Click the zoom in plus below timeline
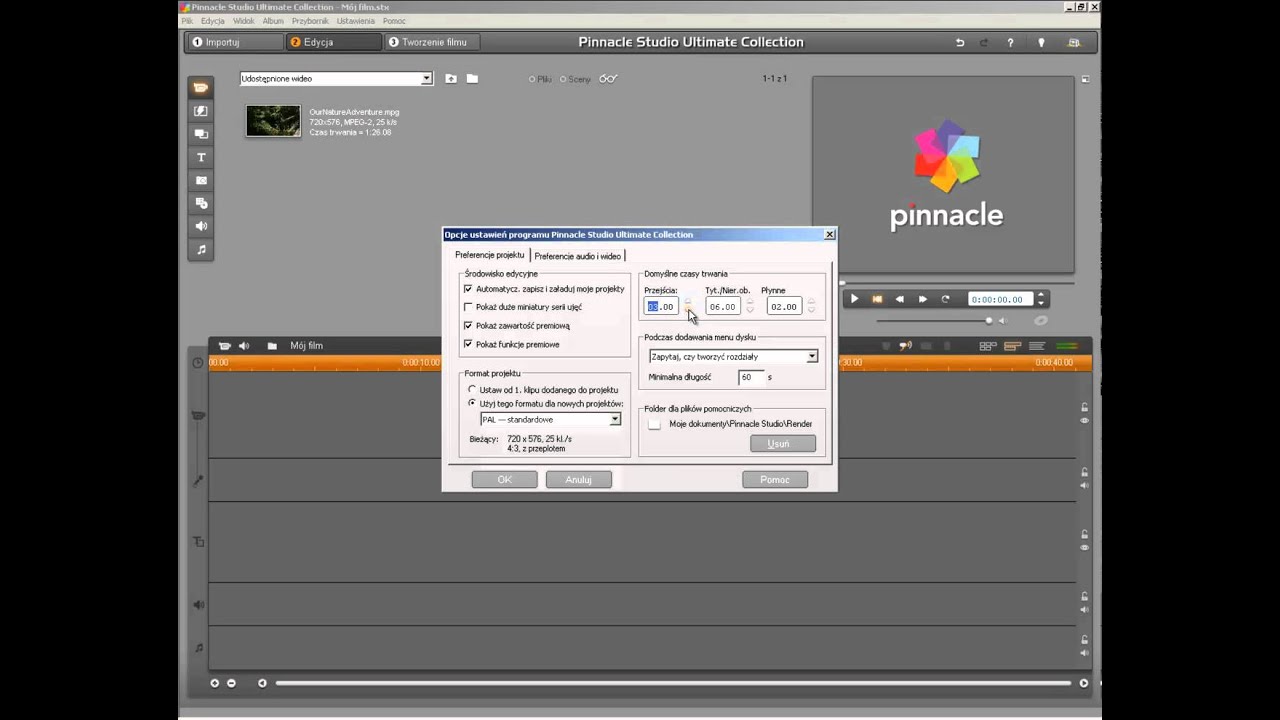 [x=214, y=683]
